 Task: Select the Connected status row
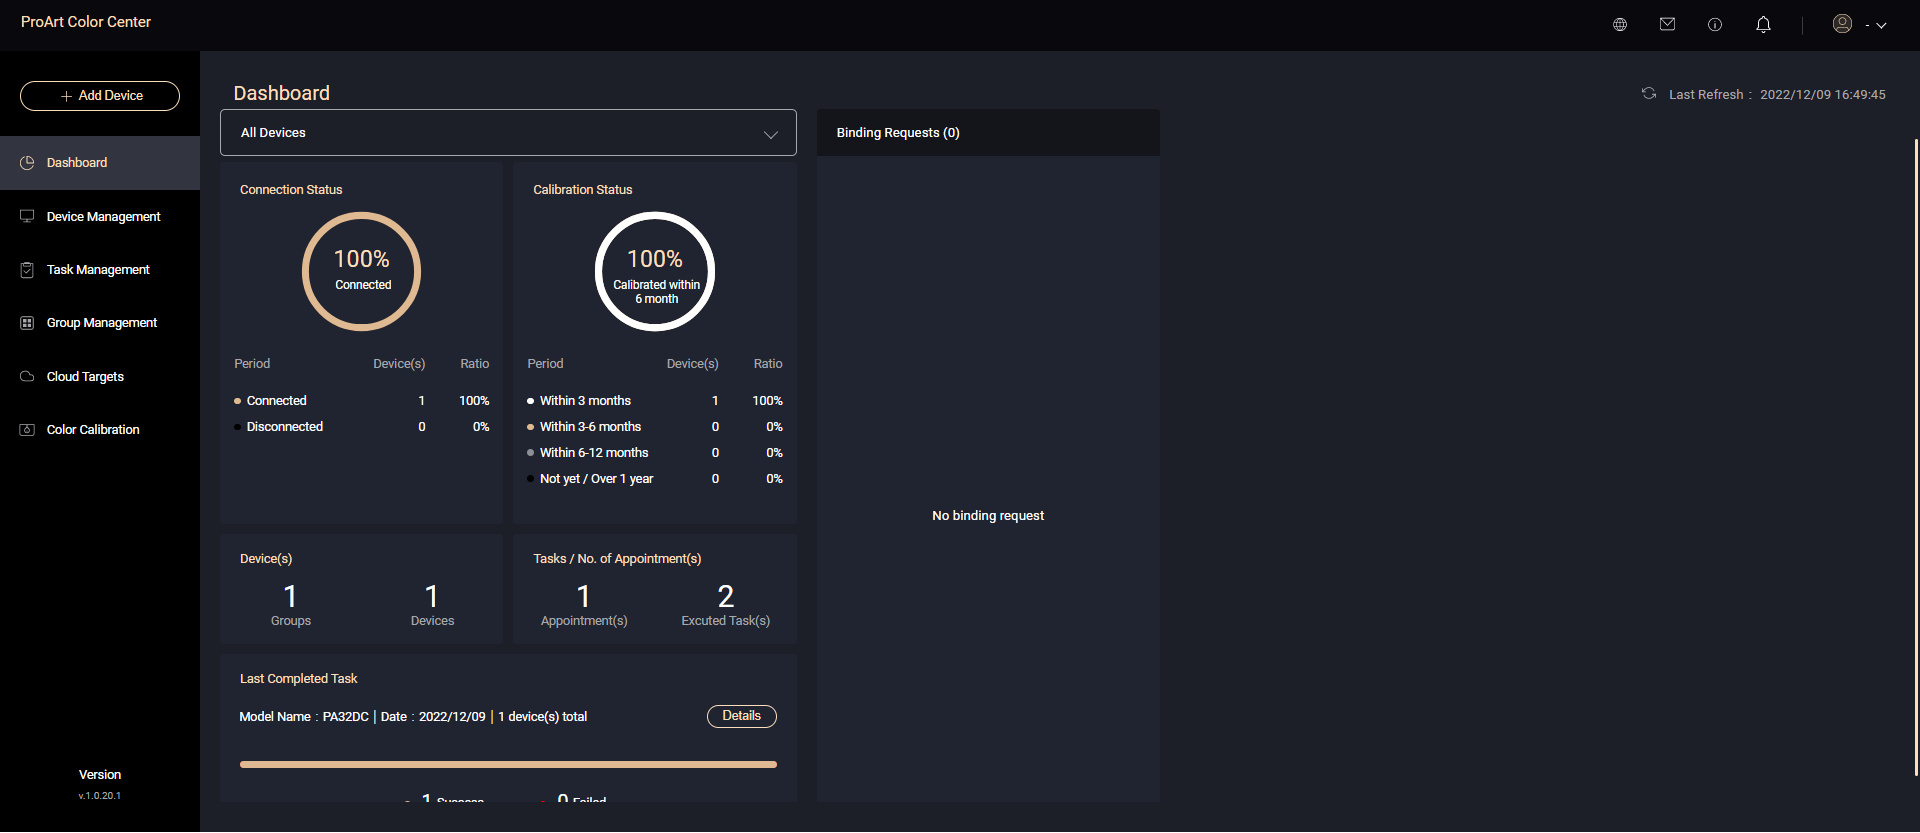tap(361, 401)
